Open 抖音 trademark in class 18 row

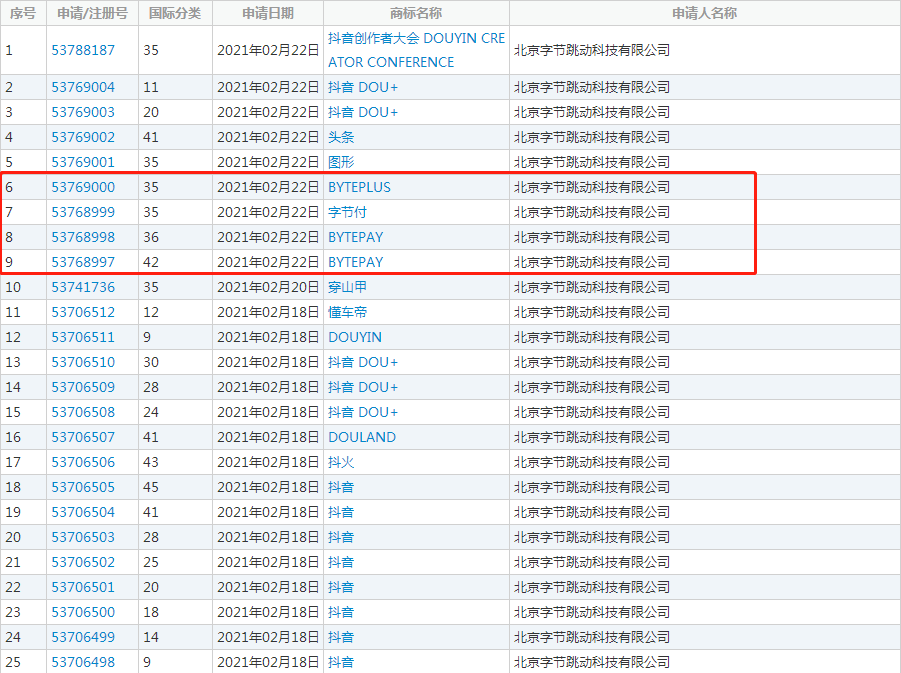coord(341,612)
